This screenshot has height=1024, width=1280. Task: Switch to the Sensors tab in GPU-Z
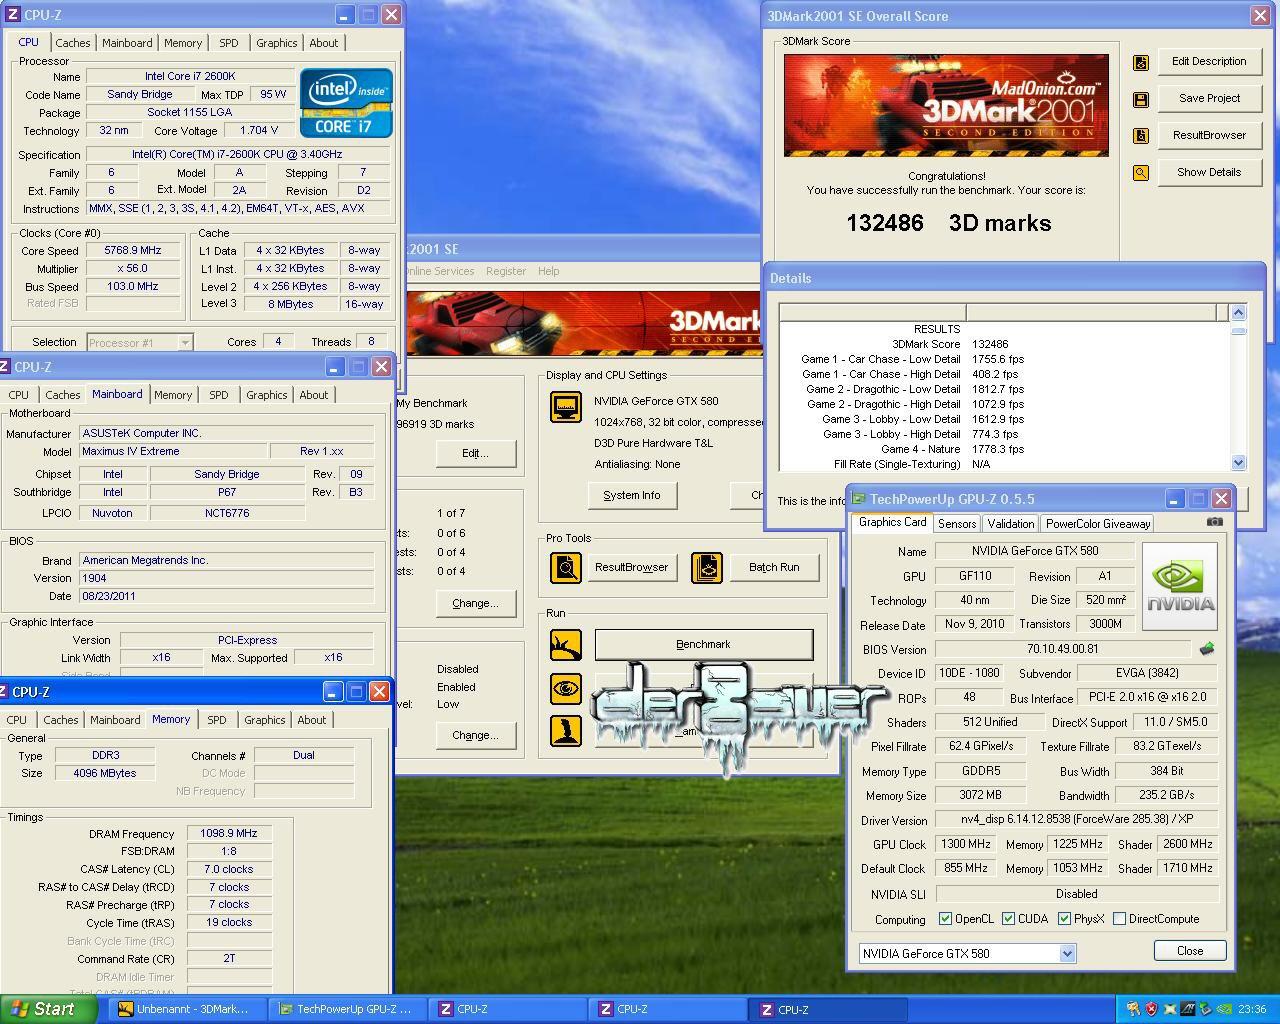[956, 524]
